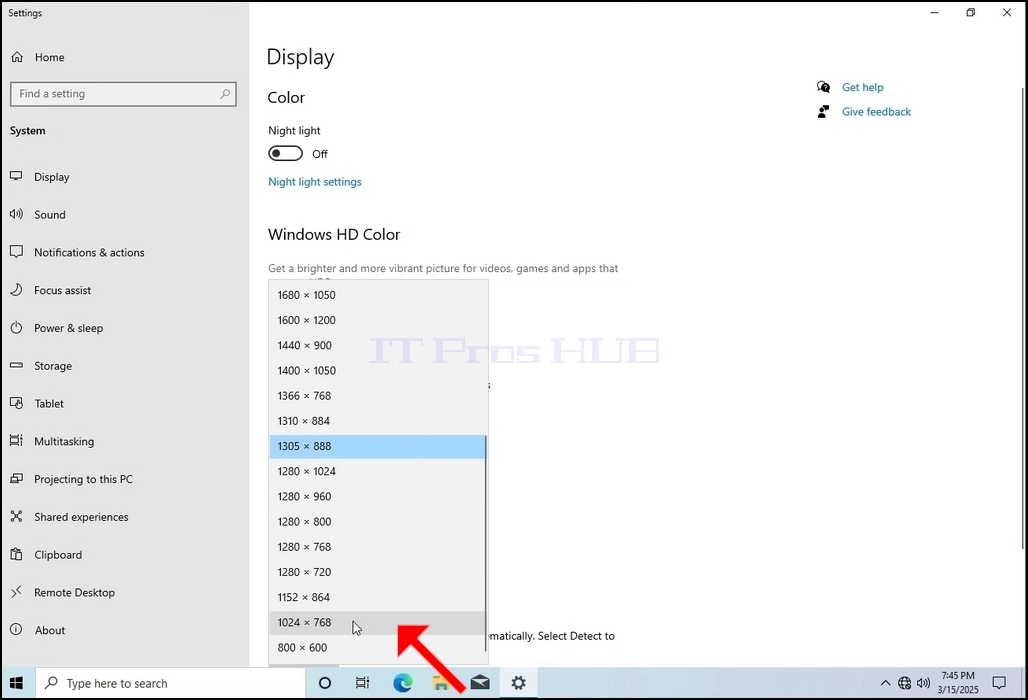This screenshot has height=700, width=1028.
Task: Pick 1280 × 800 from the list
Action: [378, 522]
